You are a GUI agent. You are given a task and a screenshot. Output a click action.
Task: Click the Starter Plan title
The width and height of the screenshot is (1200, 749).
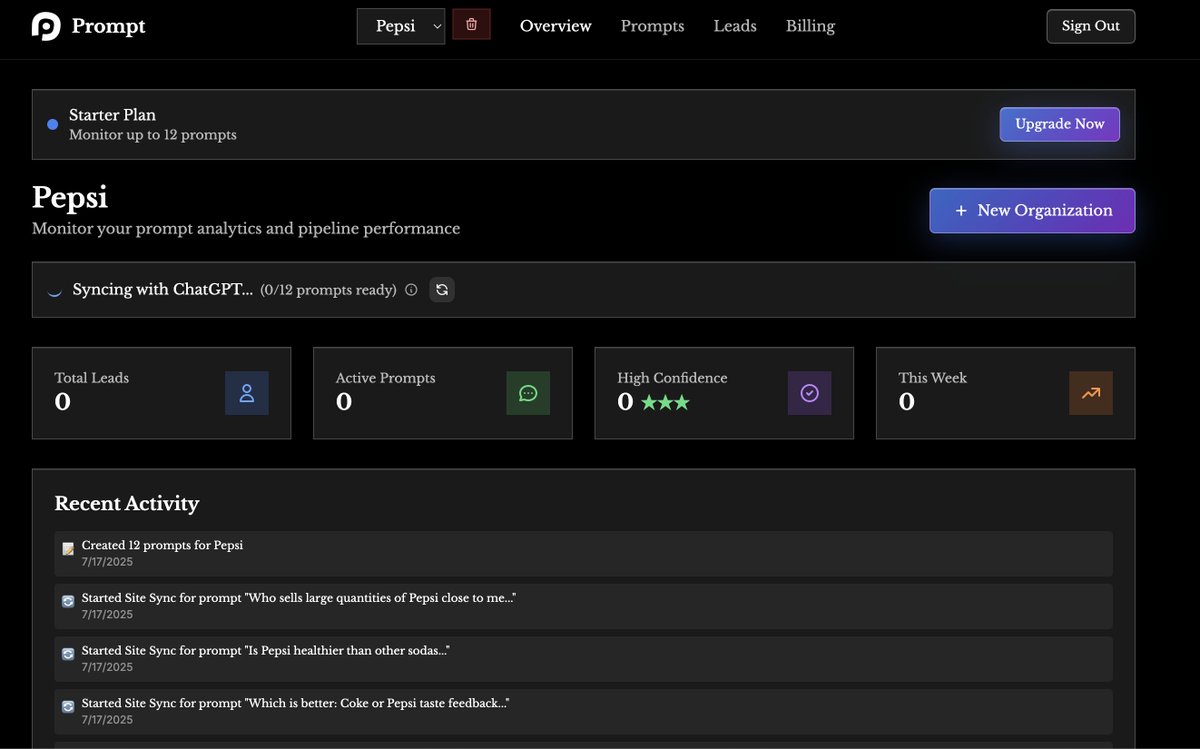pyautogui.click(x=112, y=114)
